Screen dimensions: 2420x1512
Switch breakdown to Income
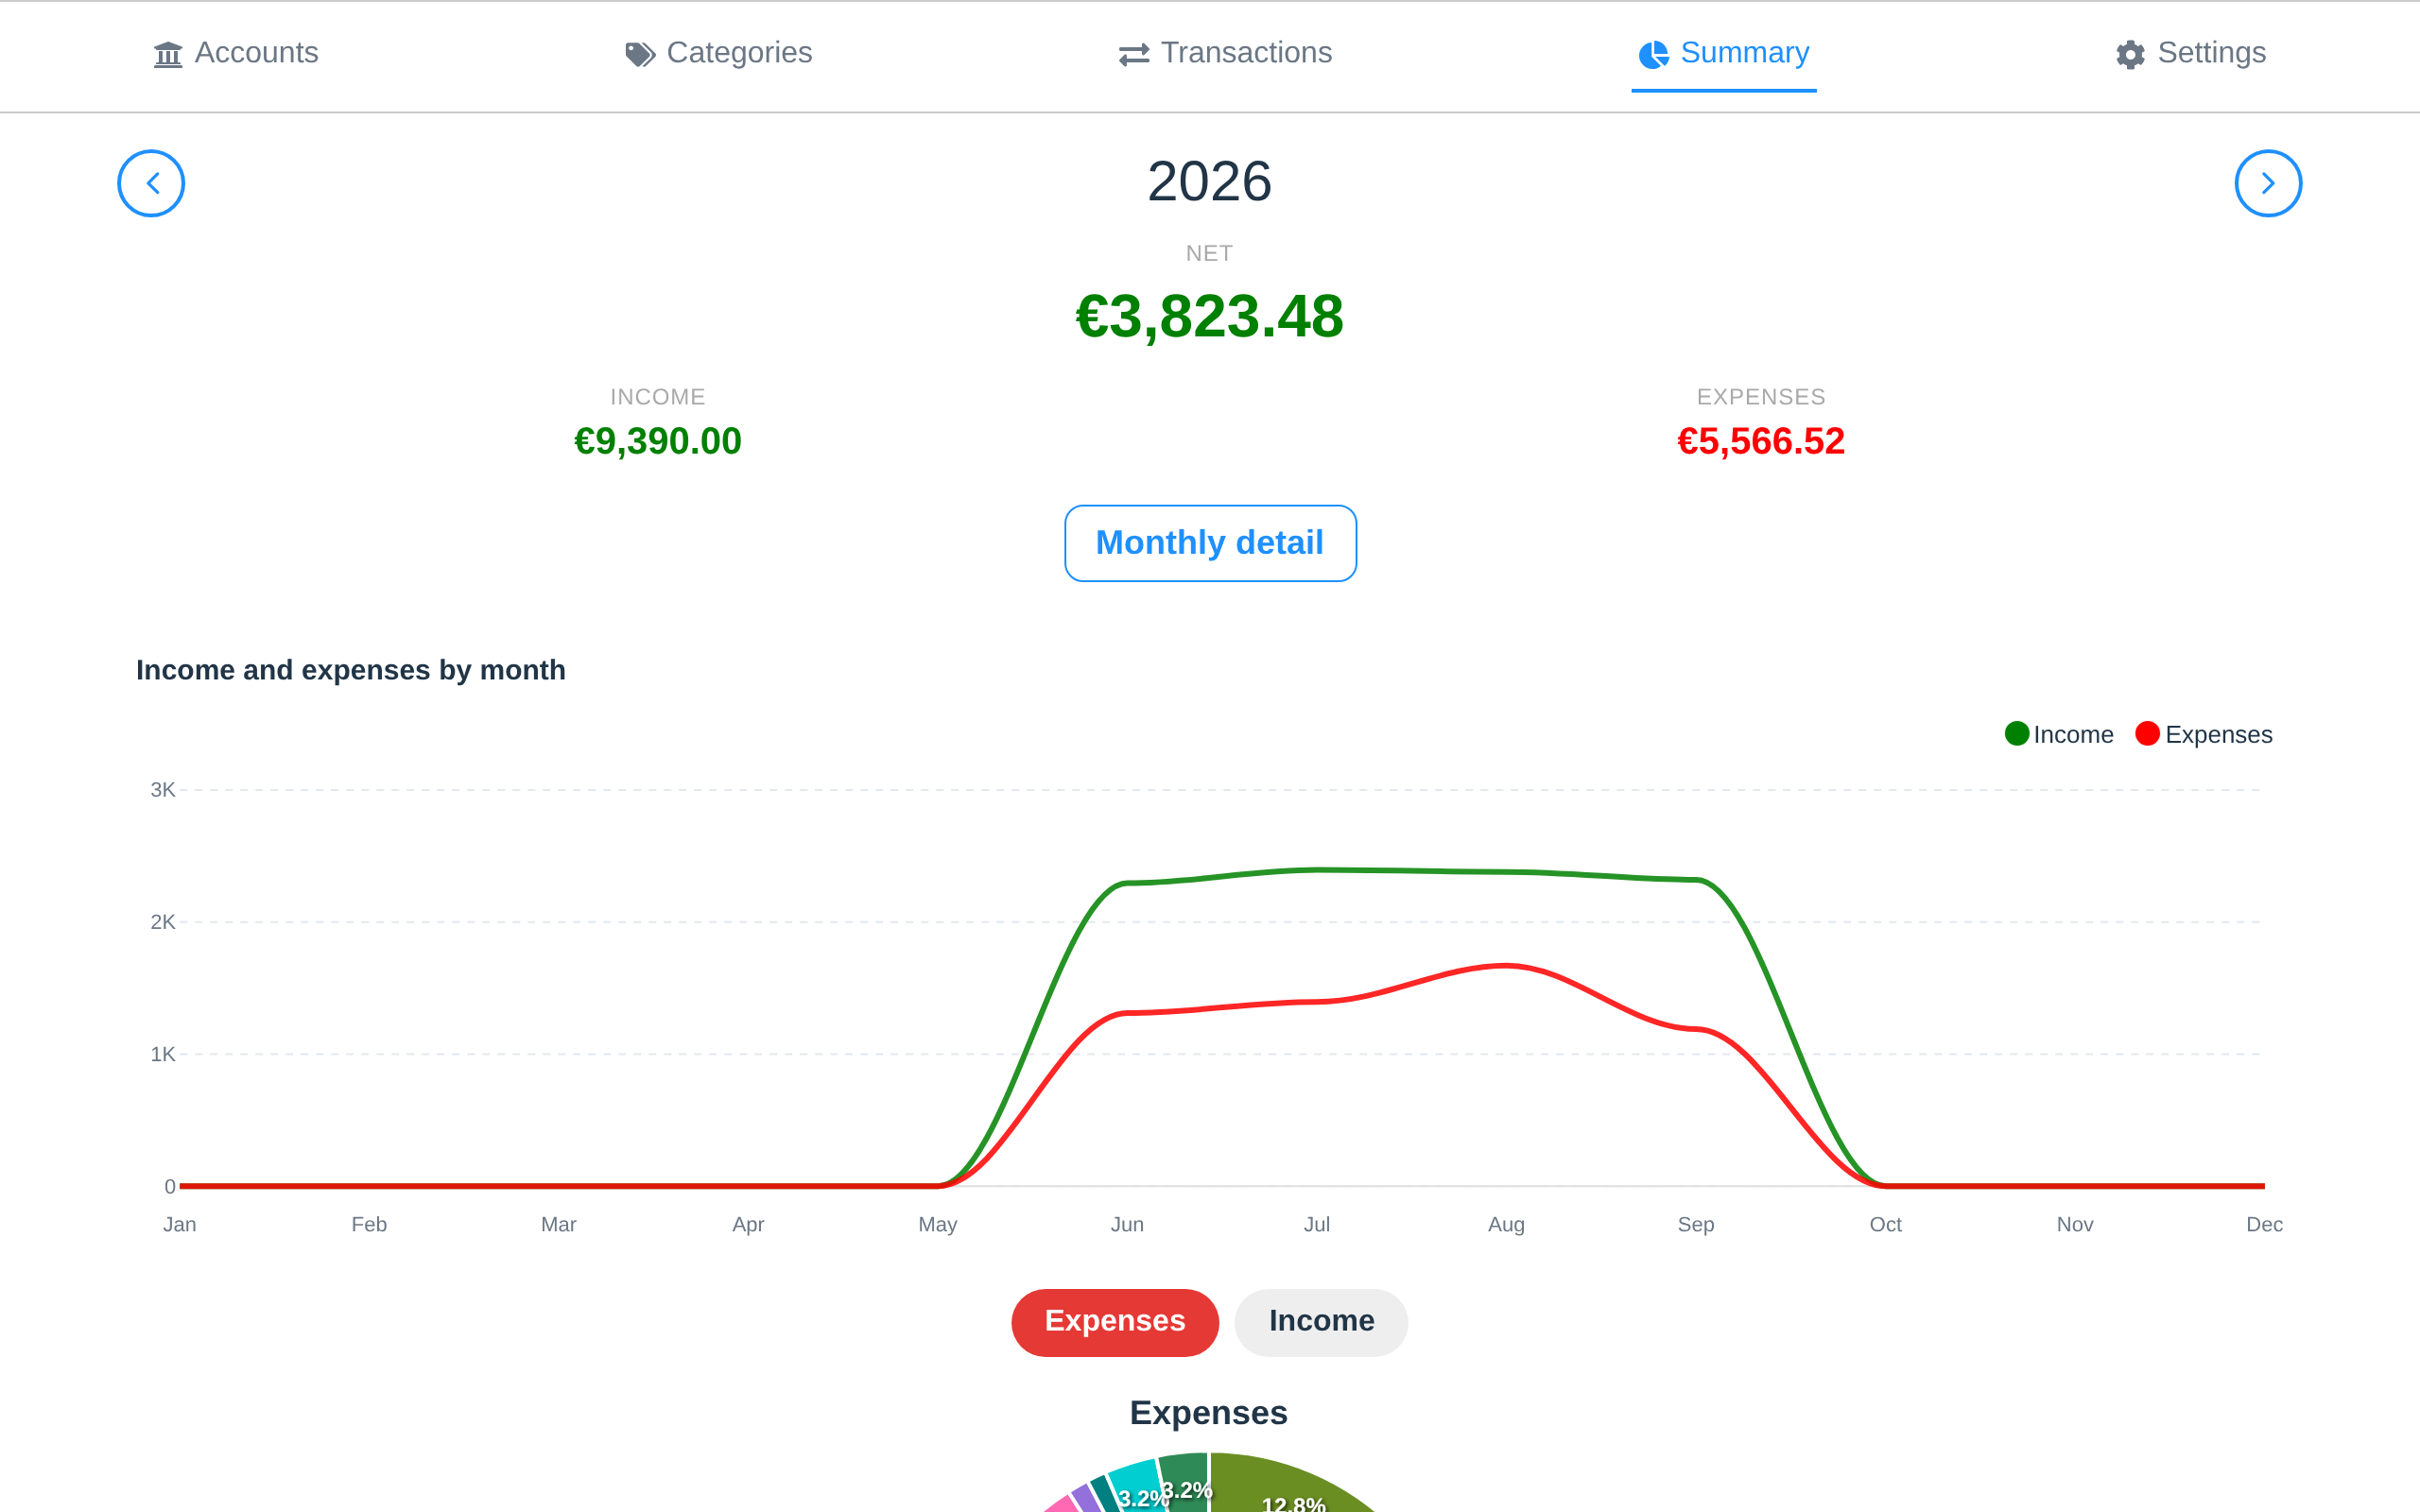(x=1321, y=1322)
